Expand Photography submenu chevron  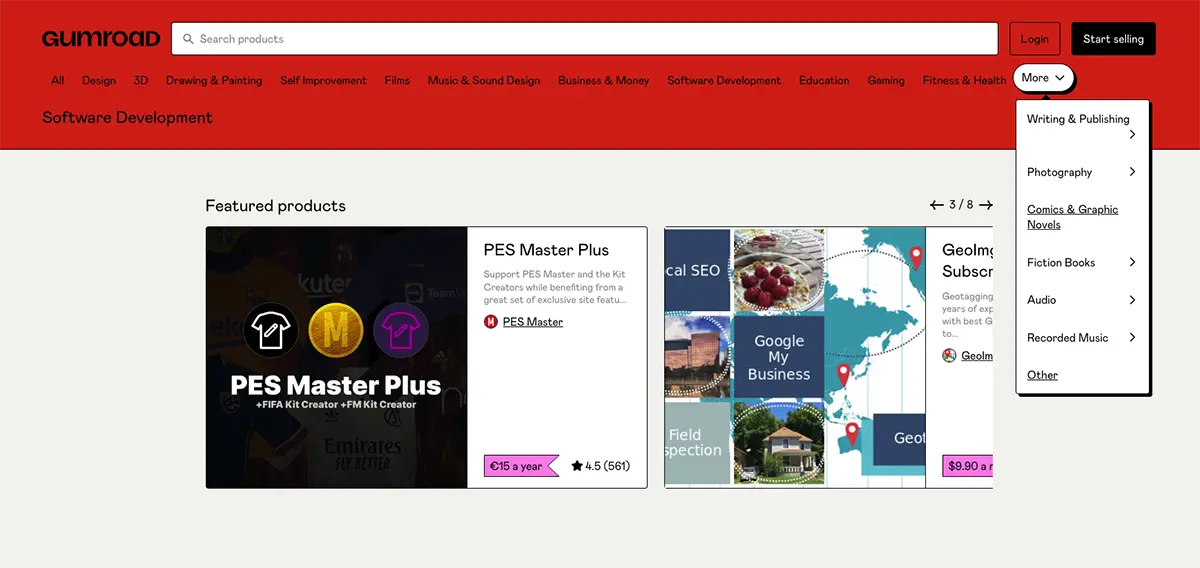tap(1132, 172)
